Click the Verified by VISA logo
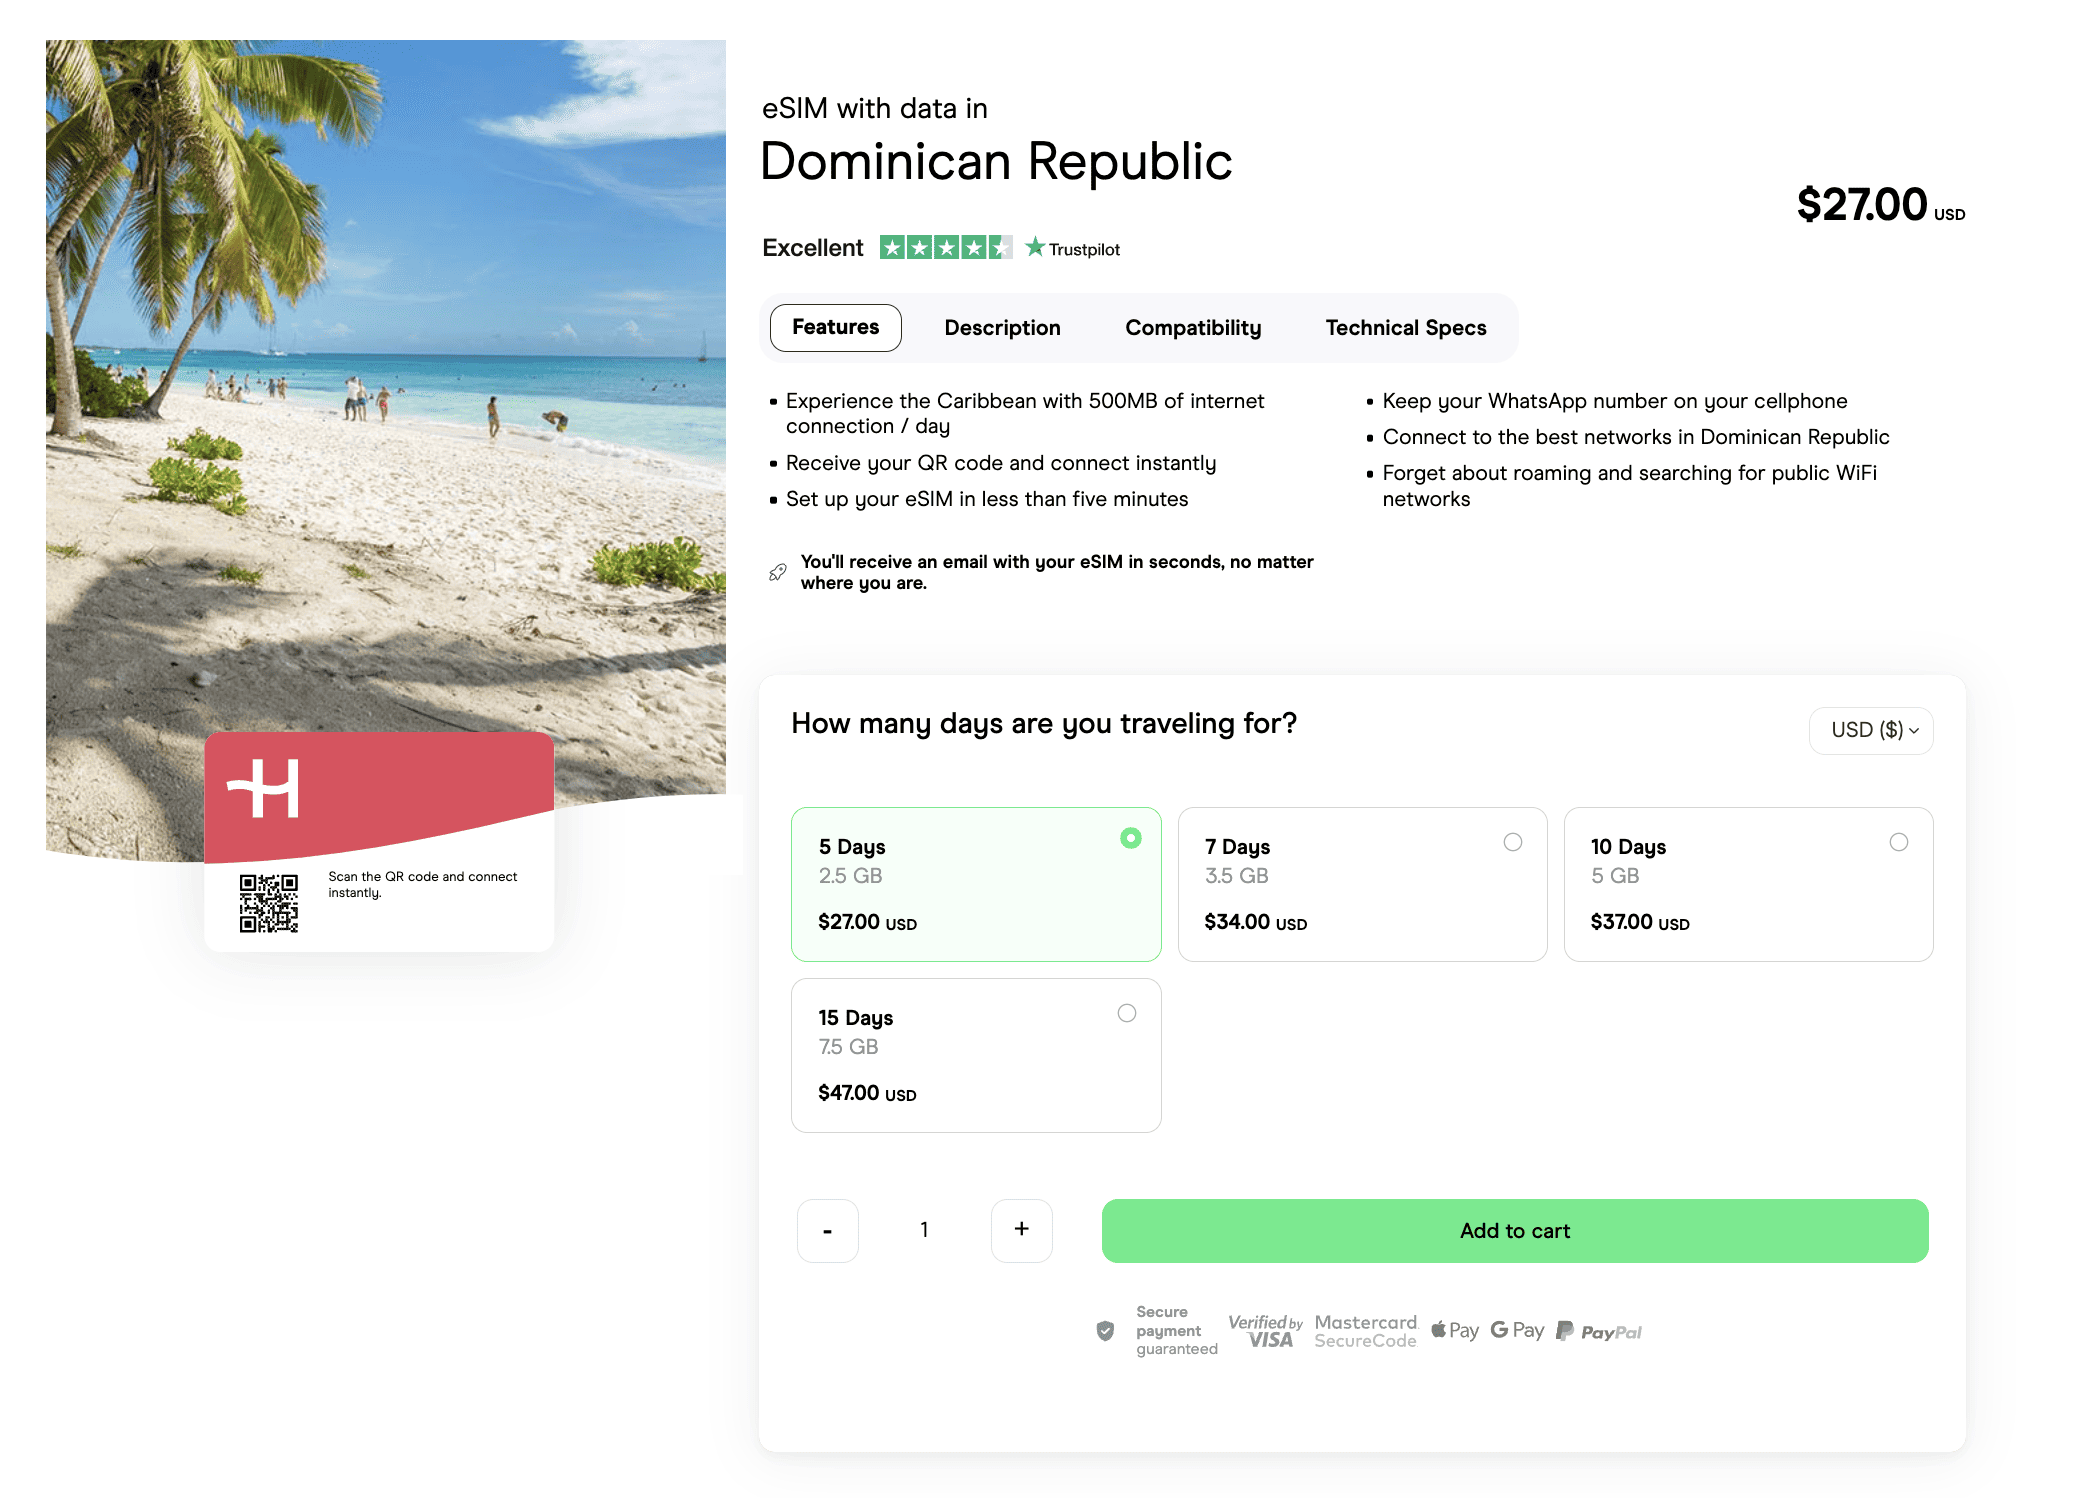Image resolution: width=2076 pixels, height=1498 pixels. pos(1265,1331)
